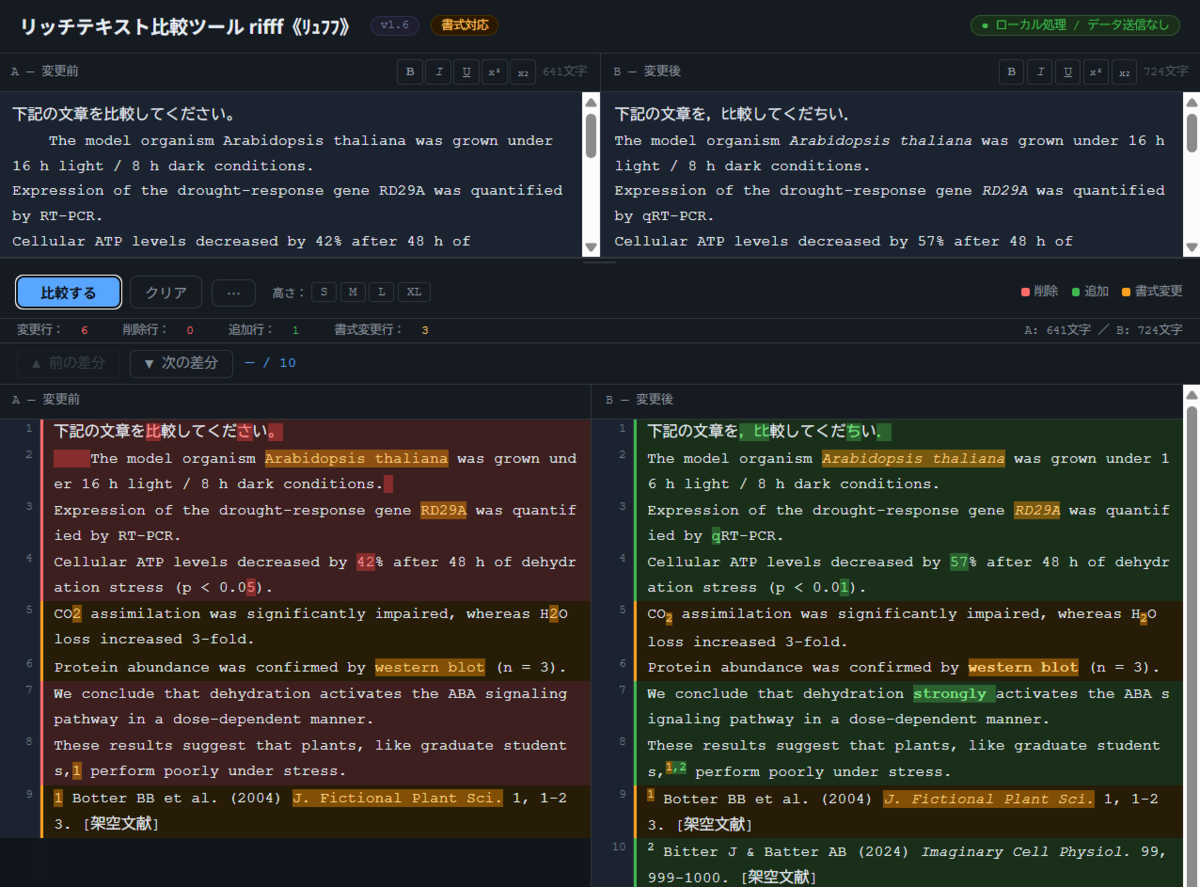
Task: Click highlighted 'western blot' in diff A
Action: tap(430, 667)
